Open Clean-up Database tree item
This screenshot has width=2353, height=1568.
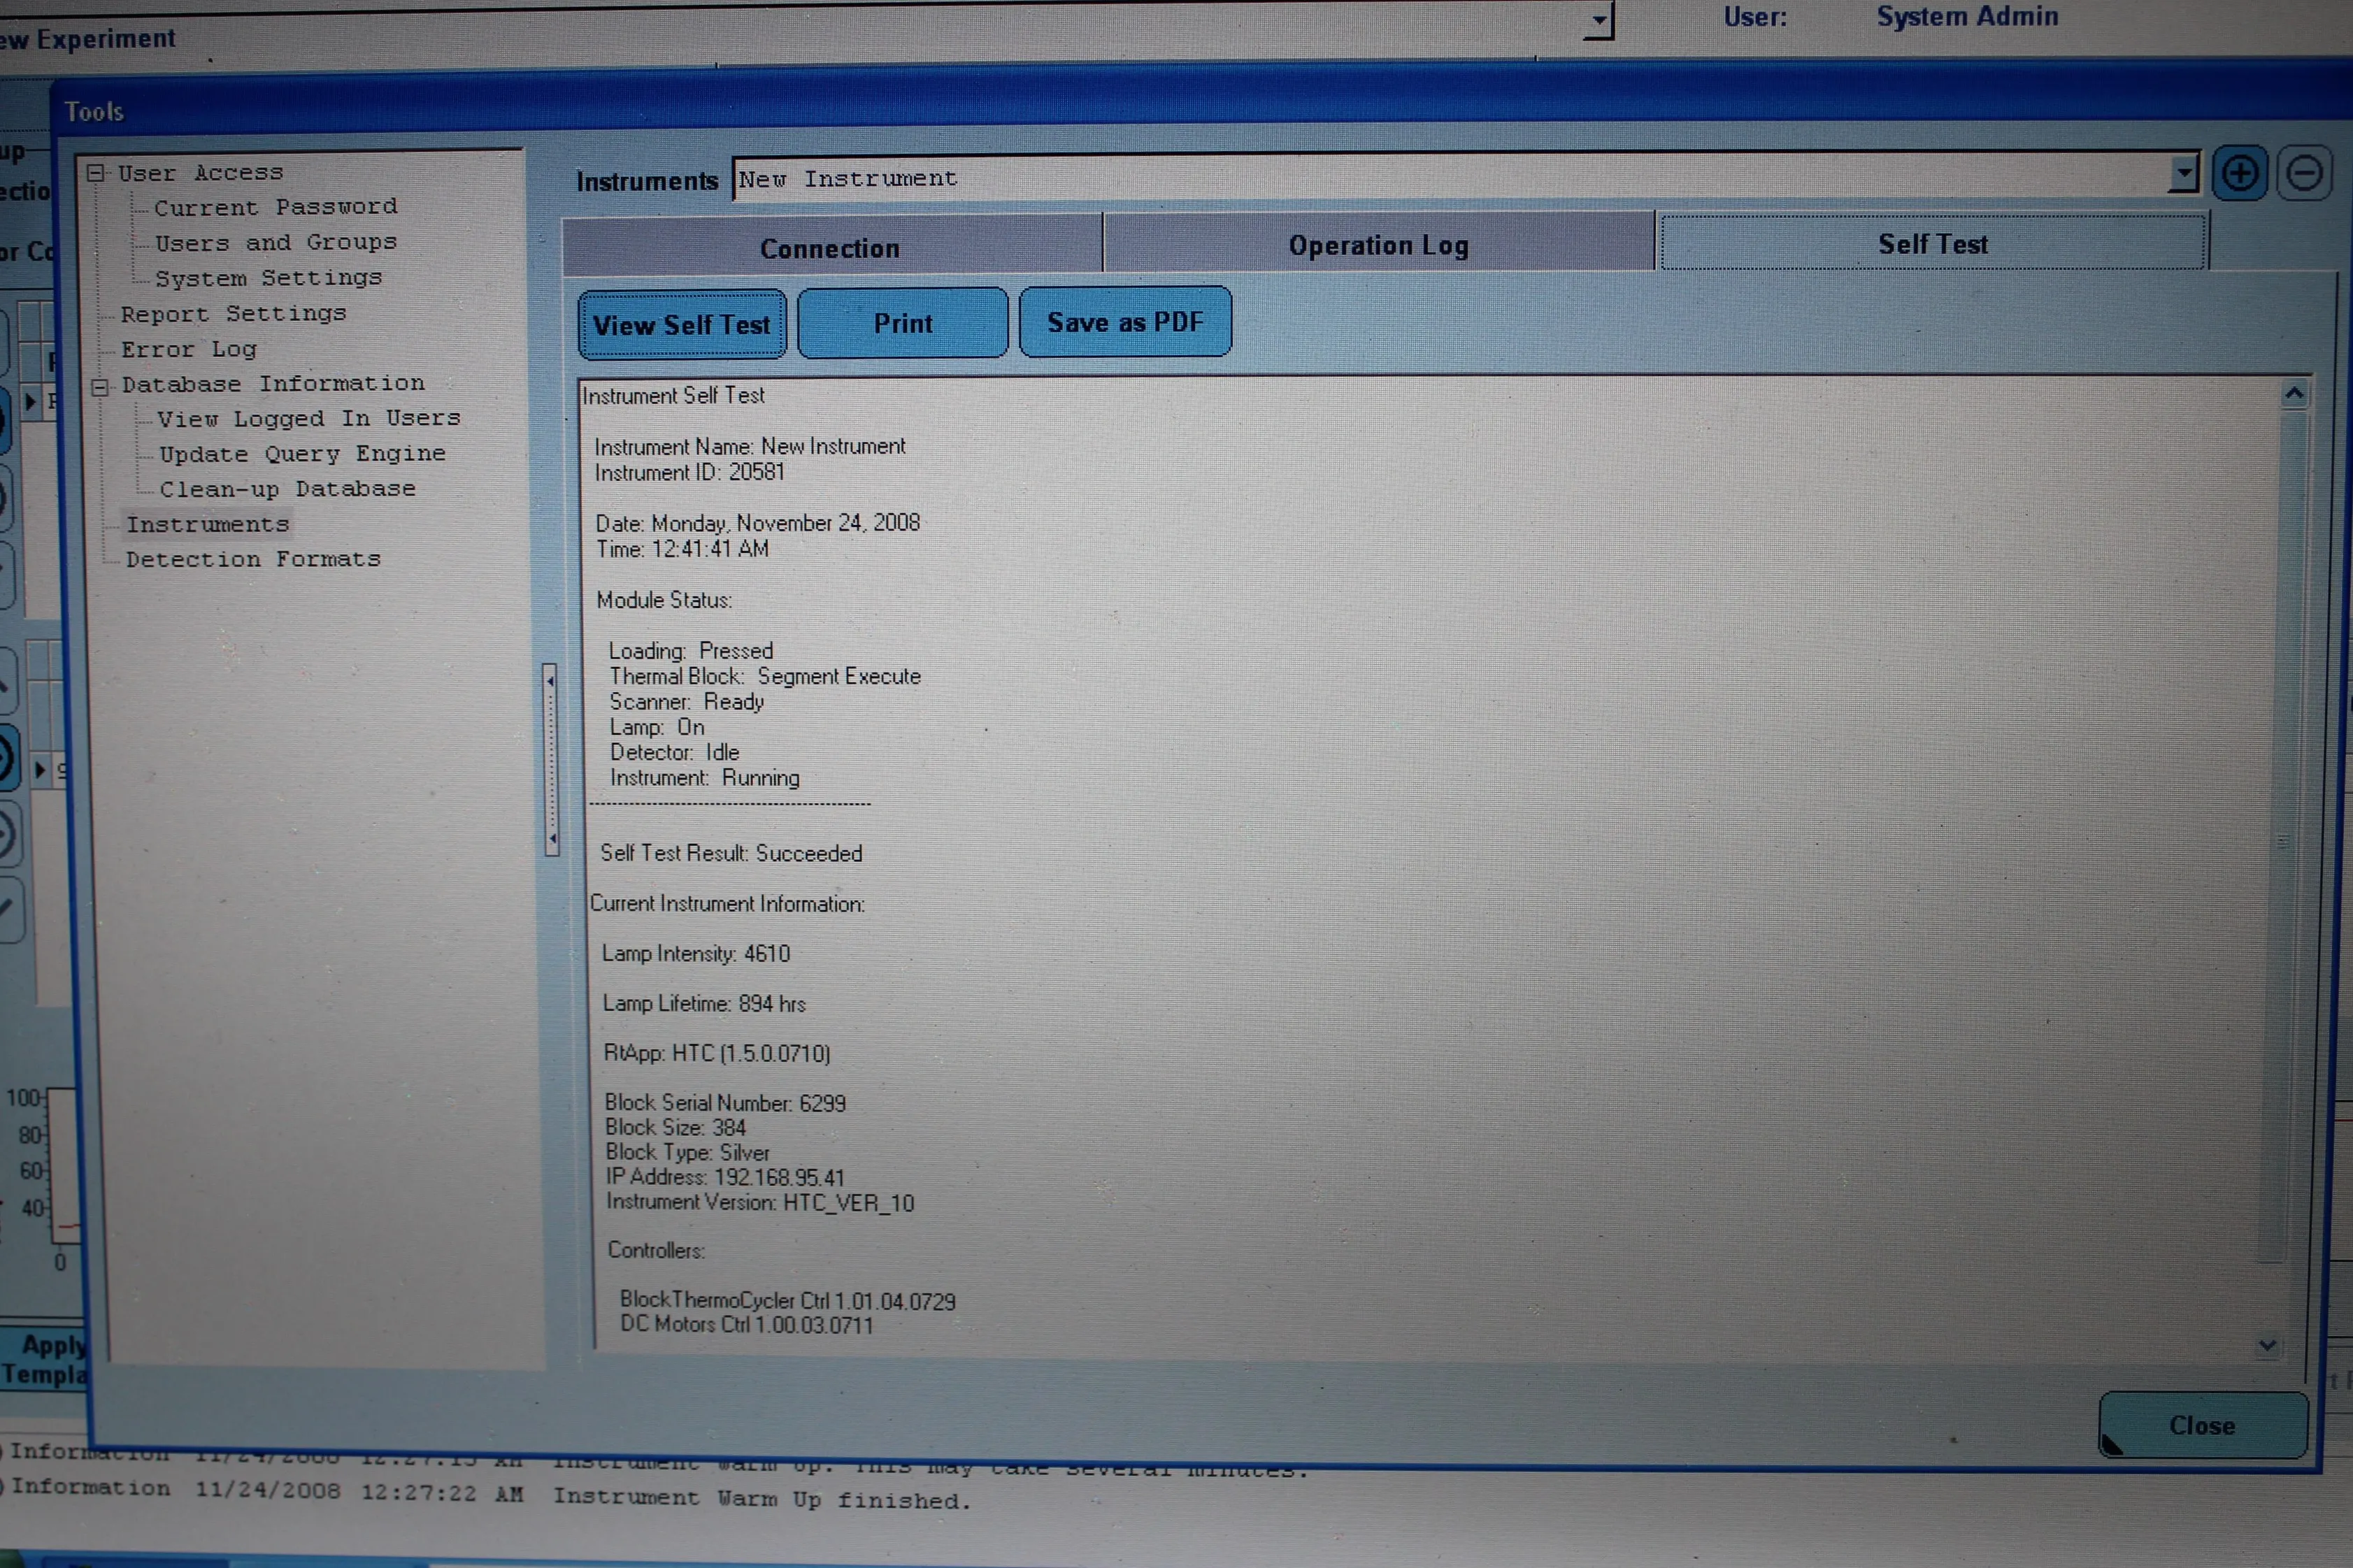point(287,488)
